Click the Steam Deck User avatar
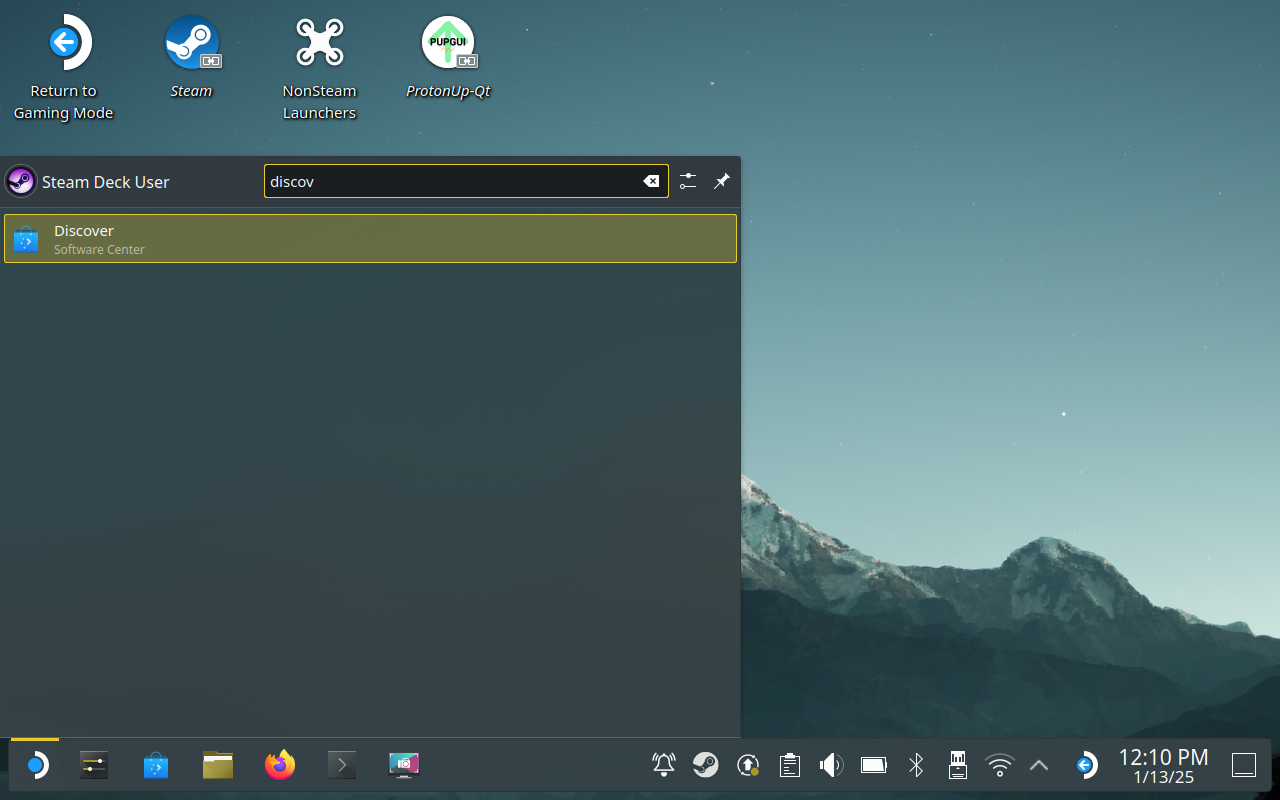This screenshot has width=1280, height=800. tap(21, 181)
